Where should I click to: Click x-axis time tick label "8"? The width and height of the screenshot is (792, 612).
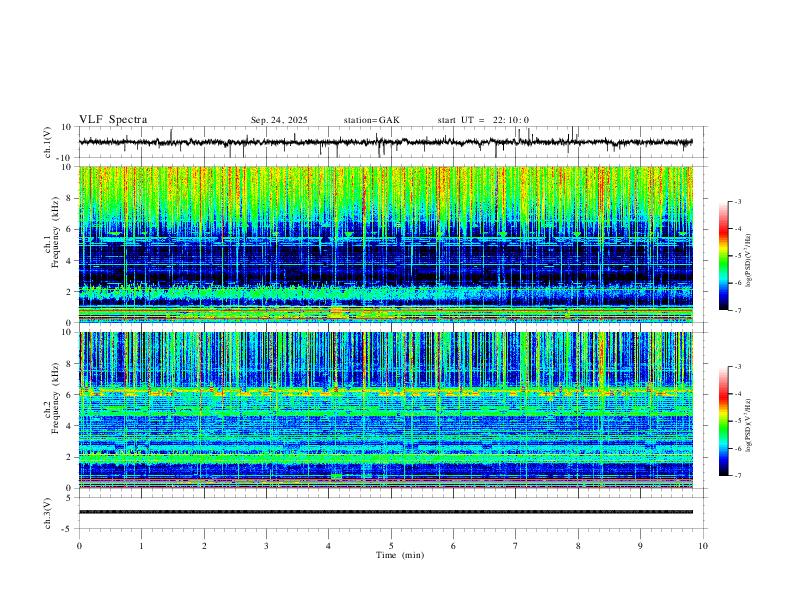pos(578,546)
